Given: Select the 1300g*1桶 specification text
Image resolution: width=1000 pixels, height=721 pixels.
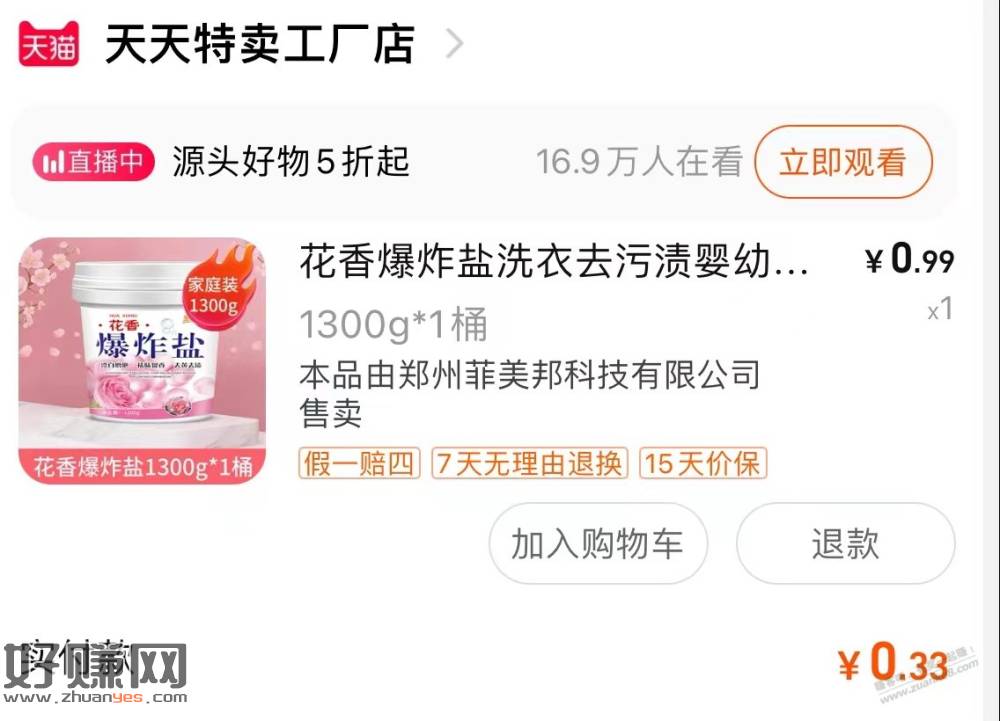Looking at the screenshot, I should point(393,324).
